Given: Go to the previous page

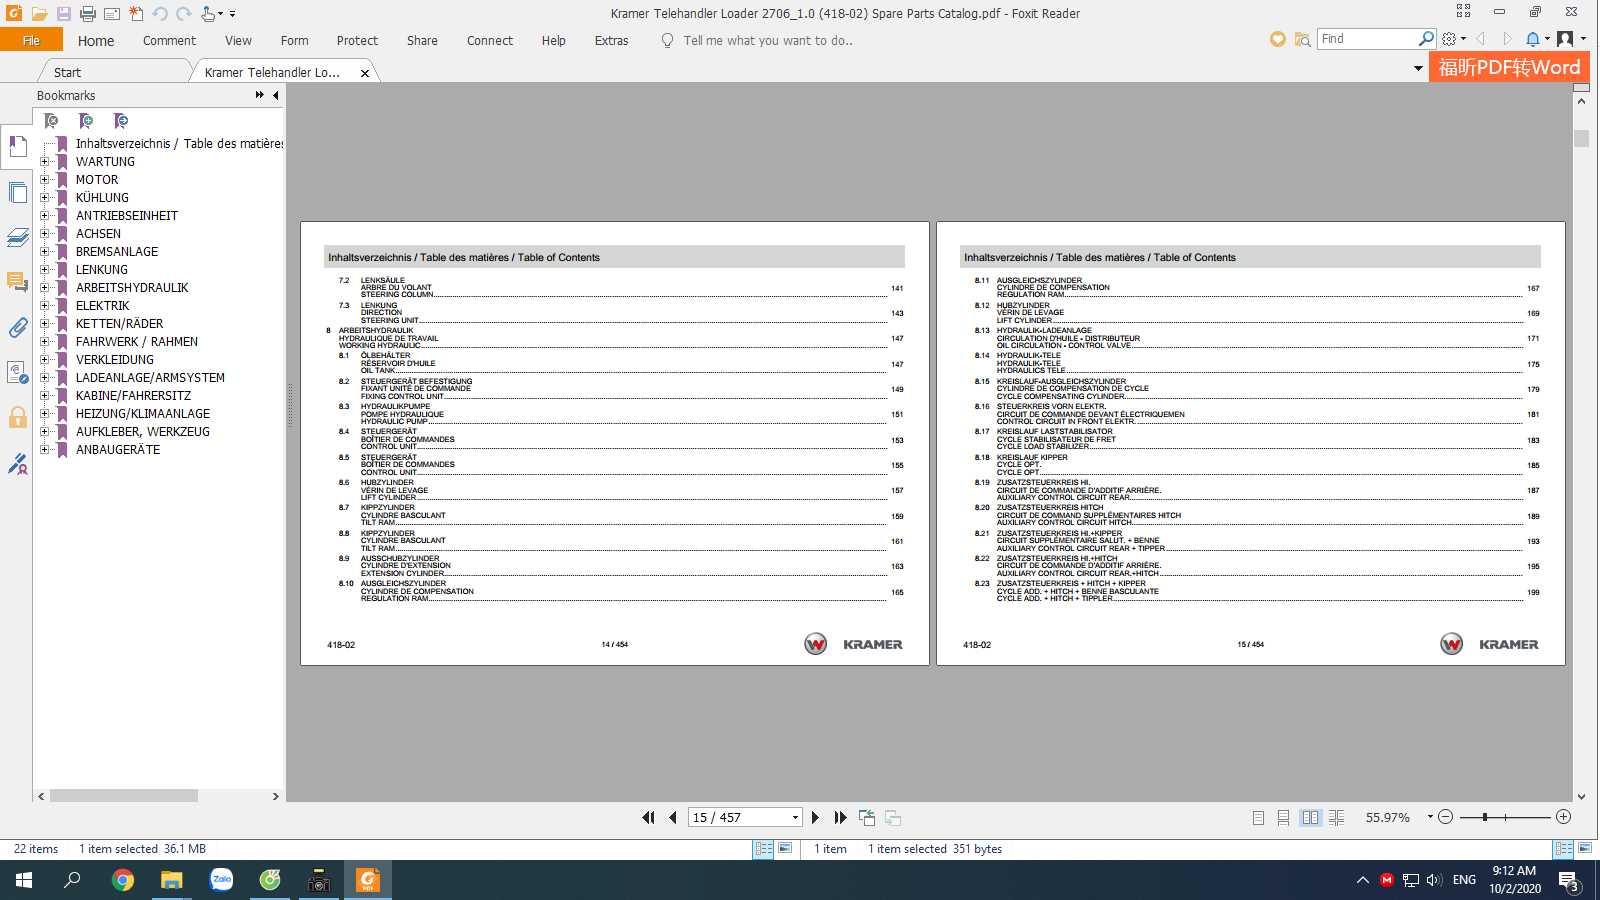Looking at the screenshot, I should point(673,818).
